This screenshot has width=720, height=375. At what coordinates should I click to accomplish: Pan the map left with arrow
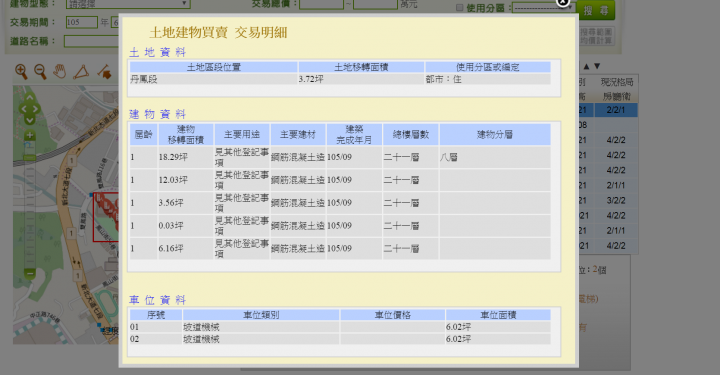click(x=23, y=109)
